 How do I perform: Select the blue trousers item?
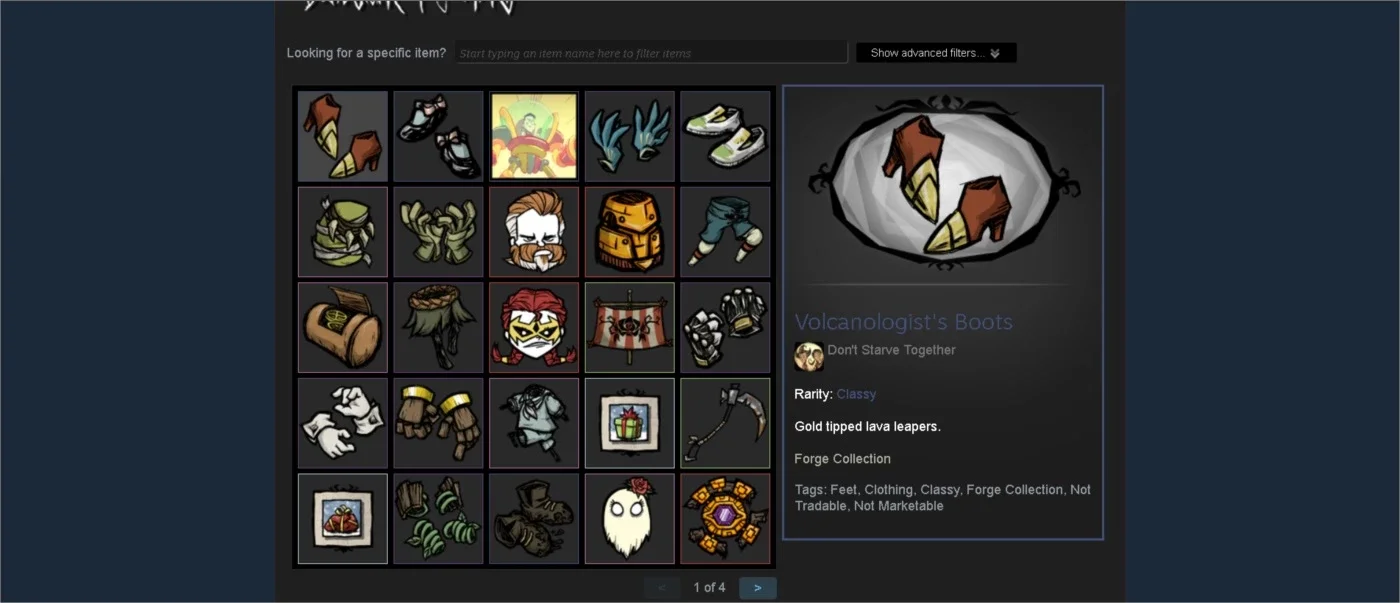(725, 232)
